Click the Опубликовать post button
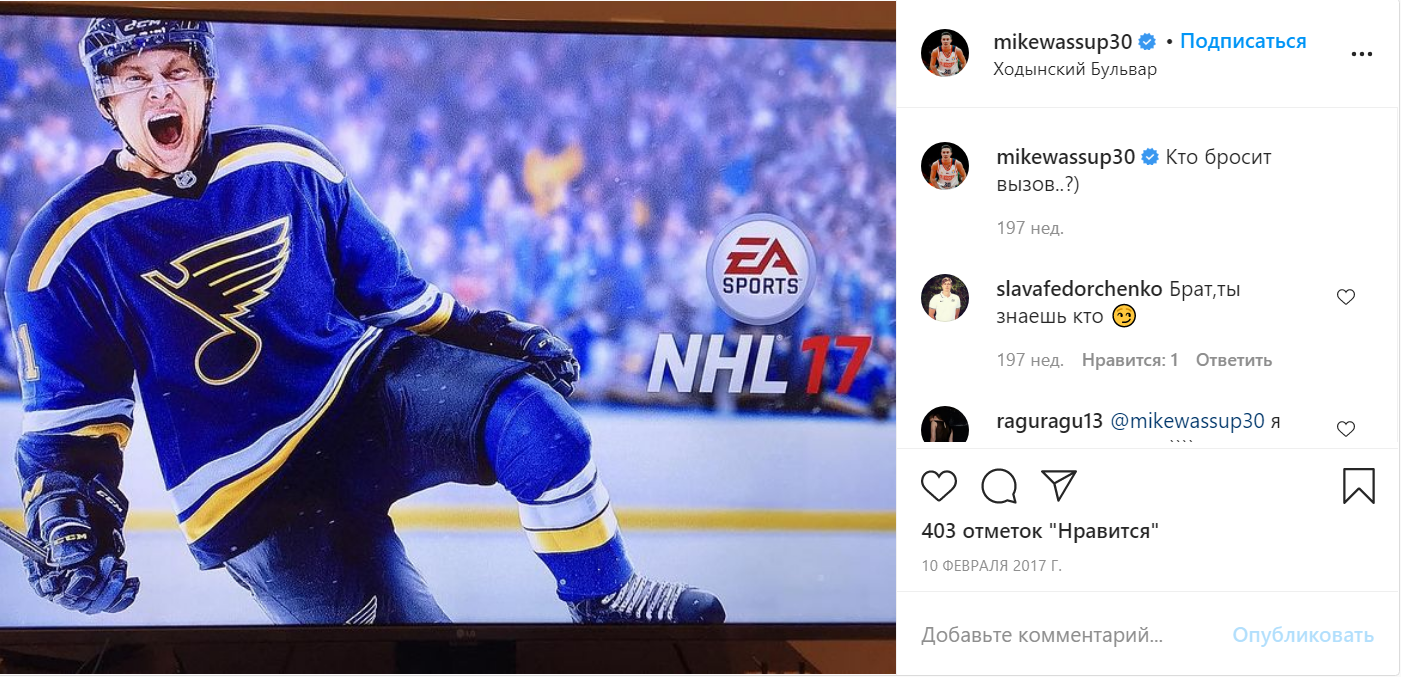 [1303, 635]
